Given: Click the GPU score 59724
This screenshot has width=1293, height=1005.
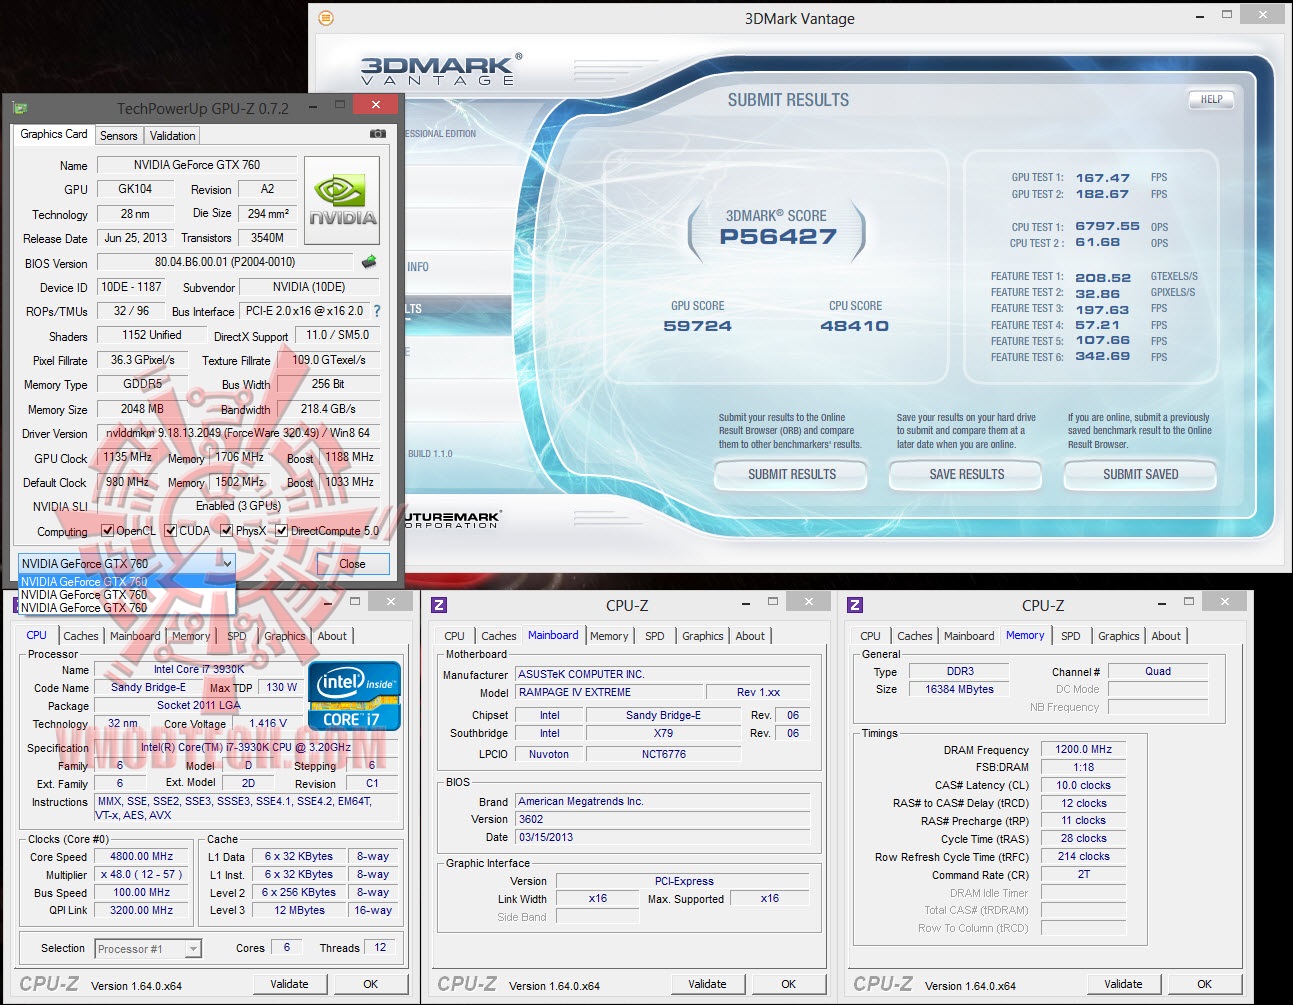Looking at the screenshot, I should tap(697, 326).
